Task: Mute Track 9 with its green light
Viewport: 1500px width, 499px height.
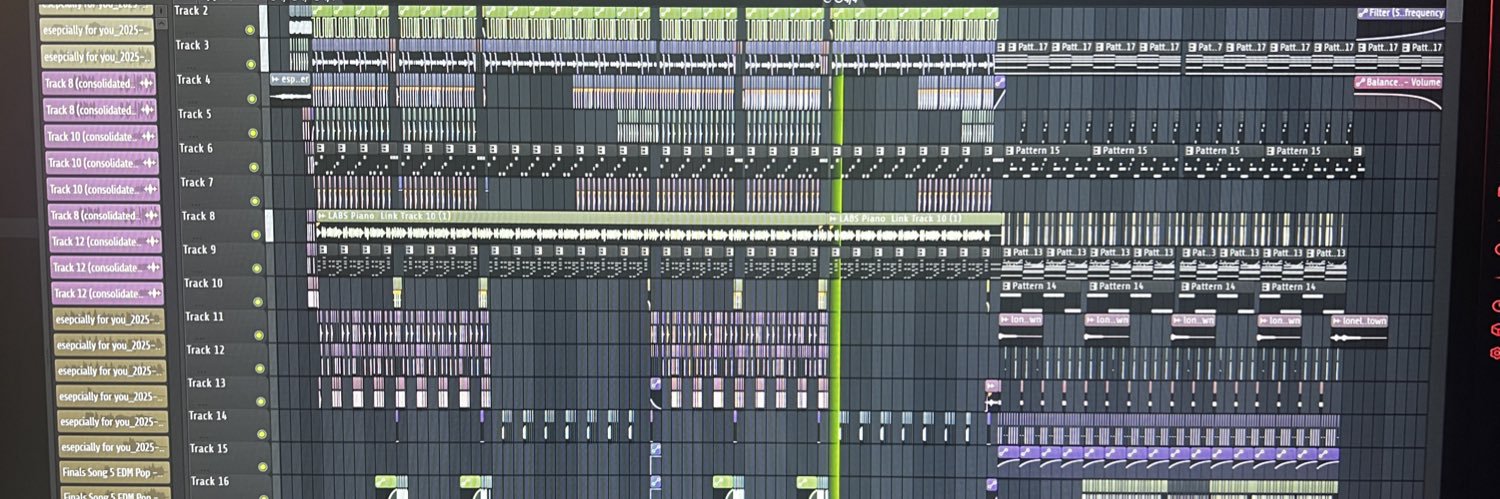Action: [x=256, y=268]
